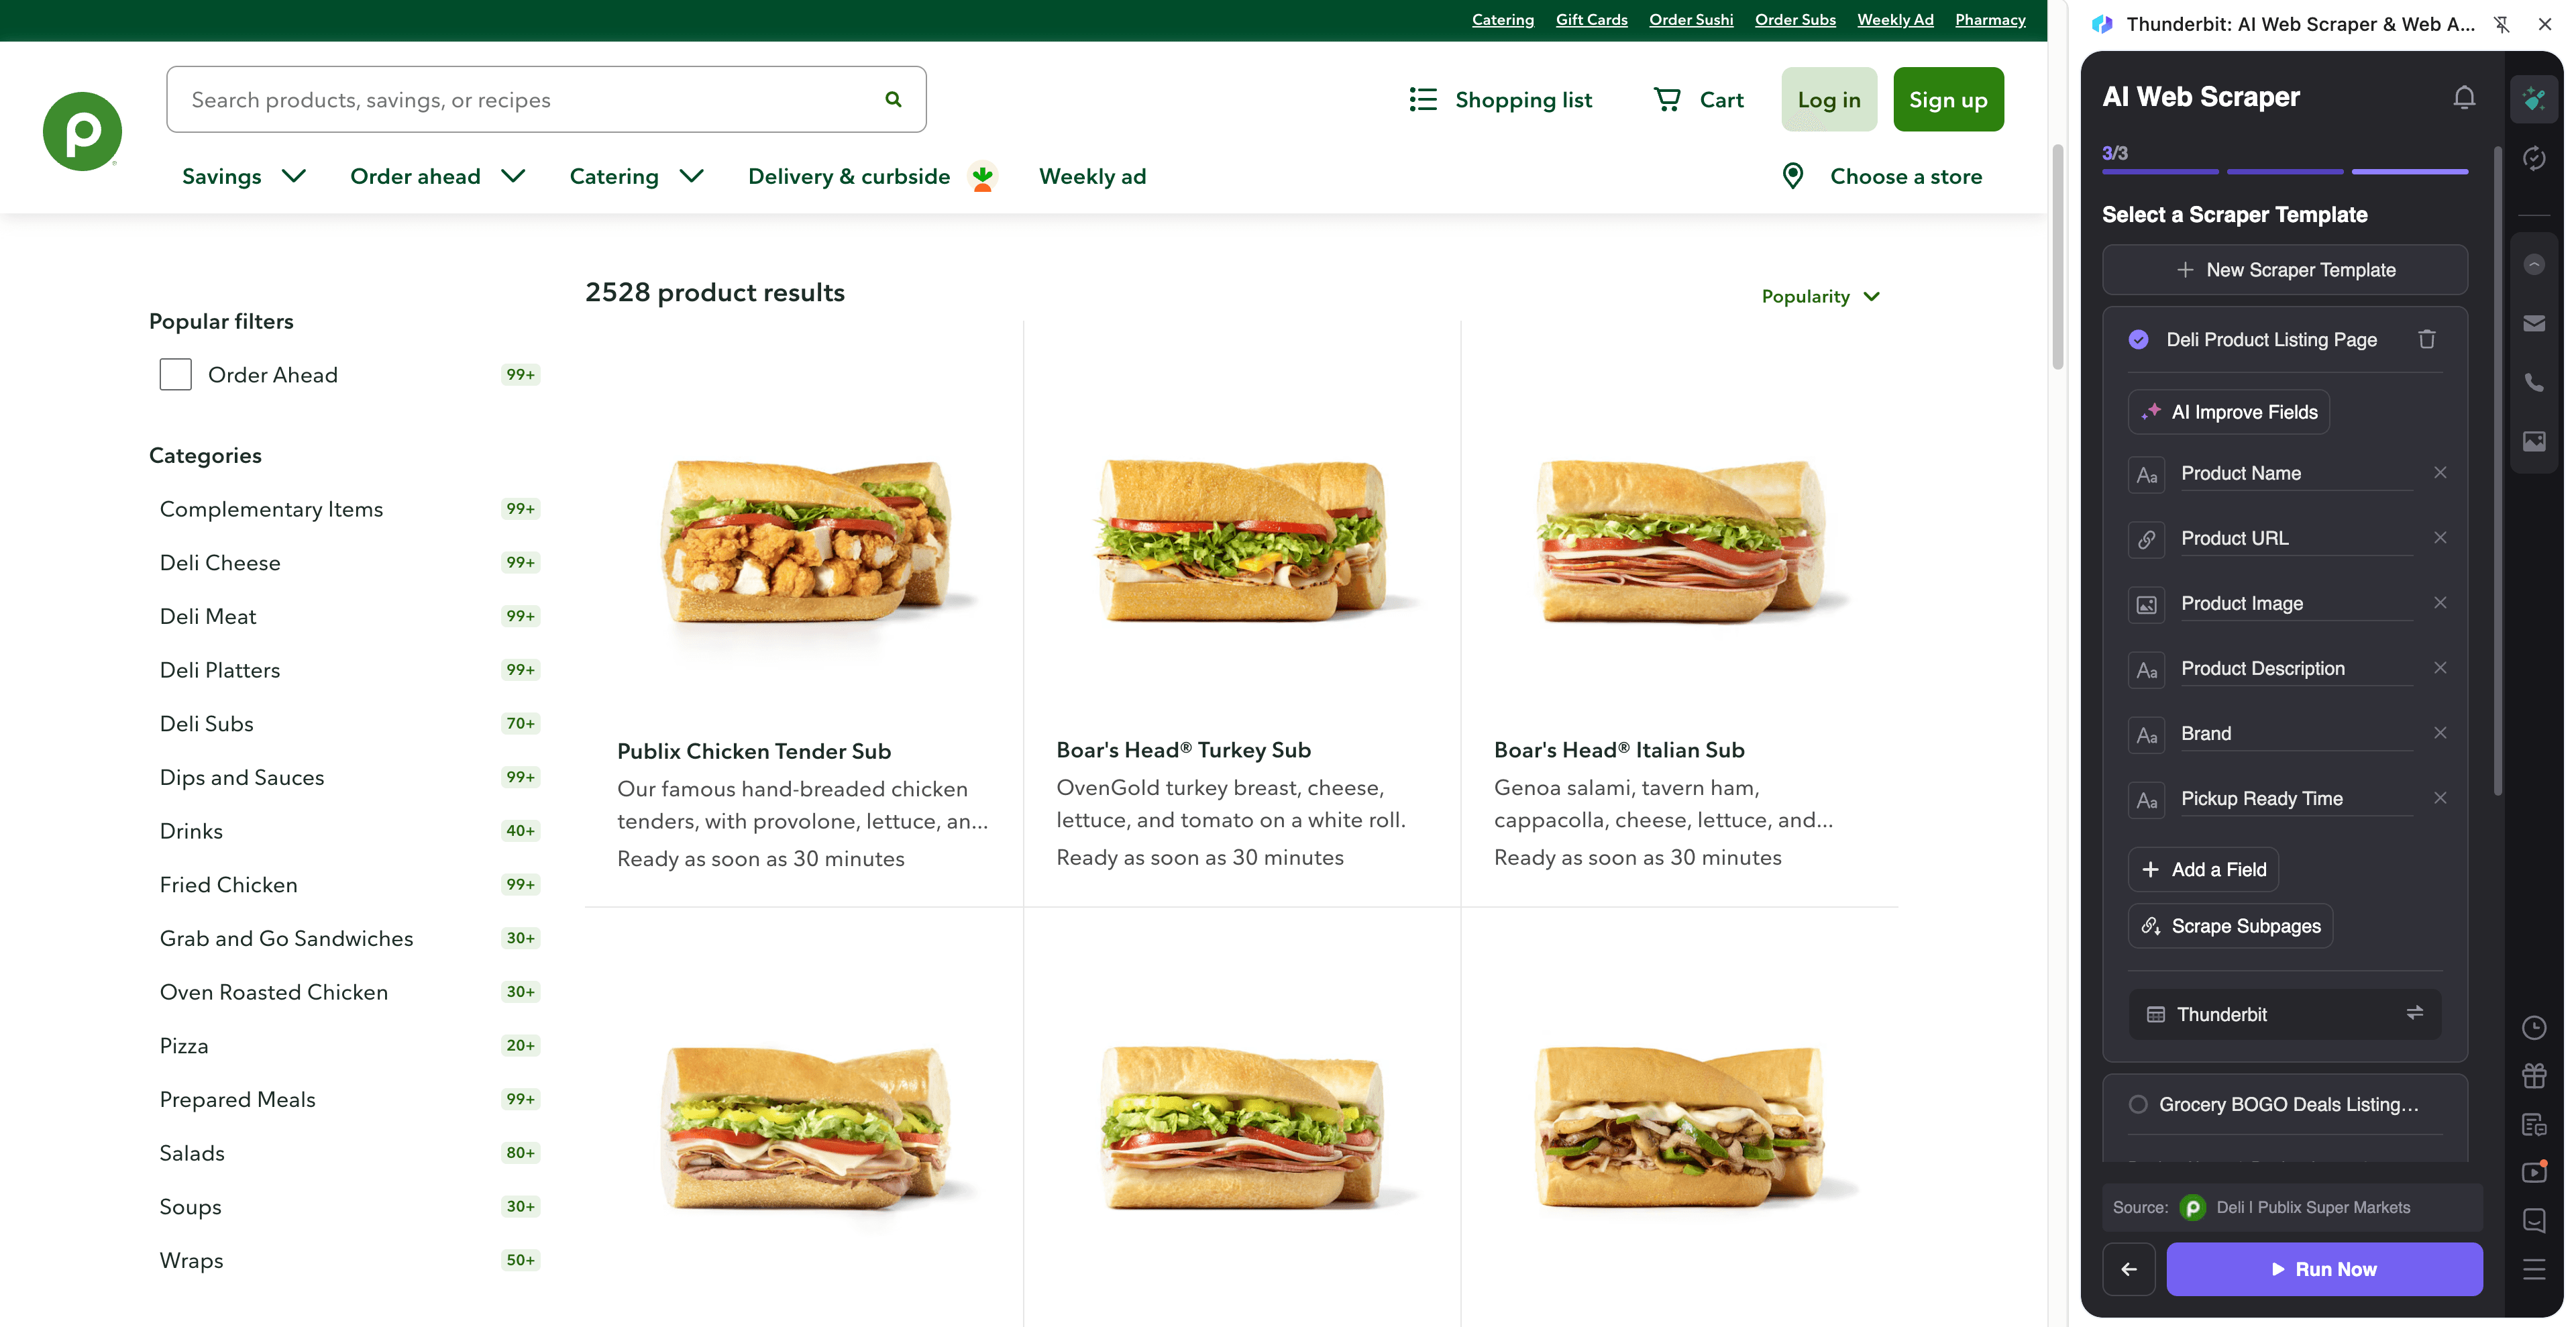Delete the Deli Product Listing Page template via trash icon

tap(2428, 340)
